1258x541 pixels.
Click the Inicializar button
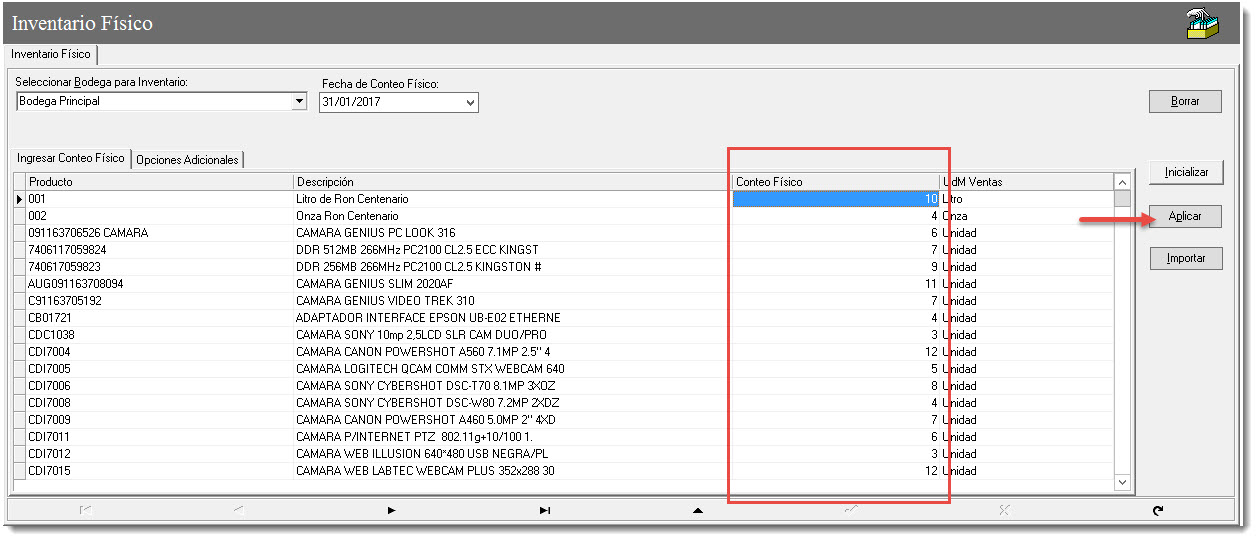point(1185,172)
